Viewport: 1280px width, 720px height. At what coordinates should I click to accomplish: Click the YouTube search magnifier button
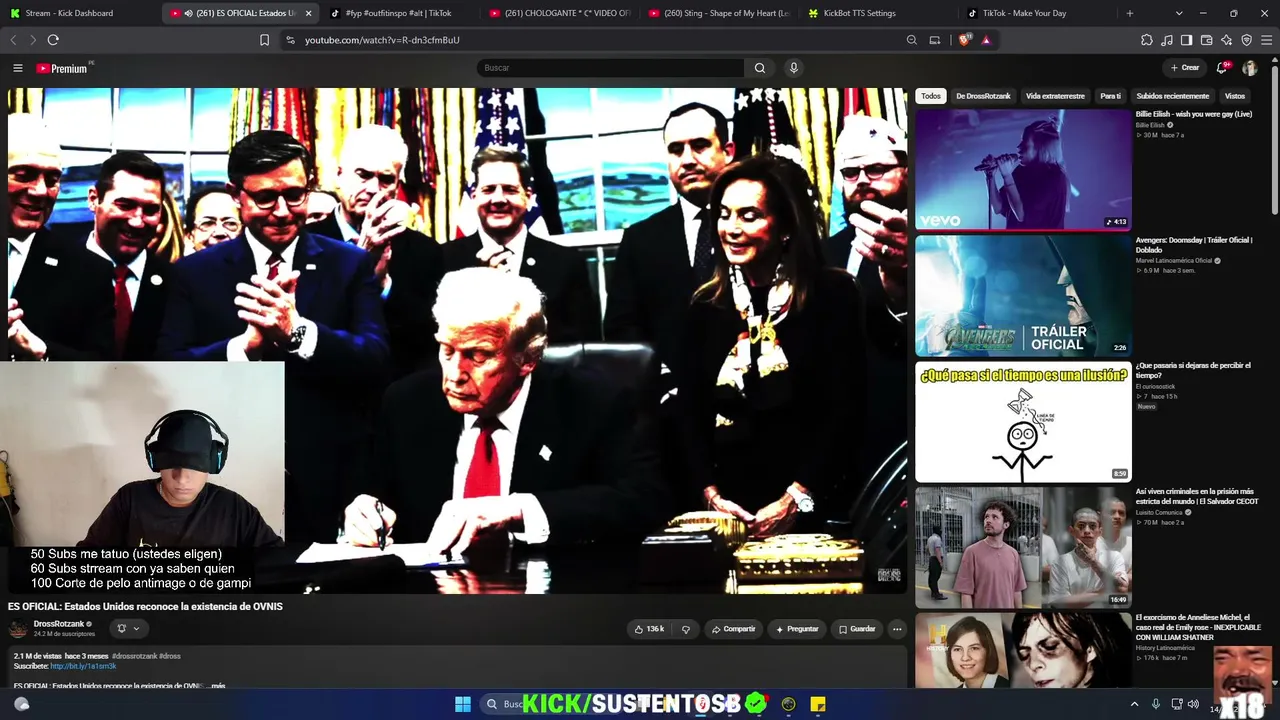[760, 68]
